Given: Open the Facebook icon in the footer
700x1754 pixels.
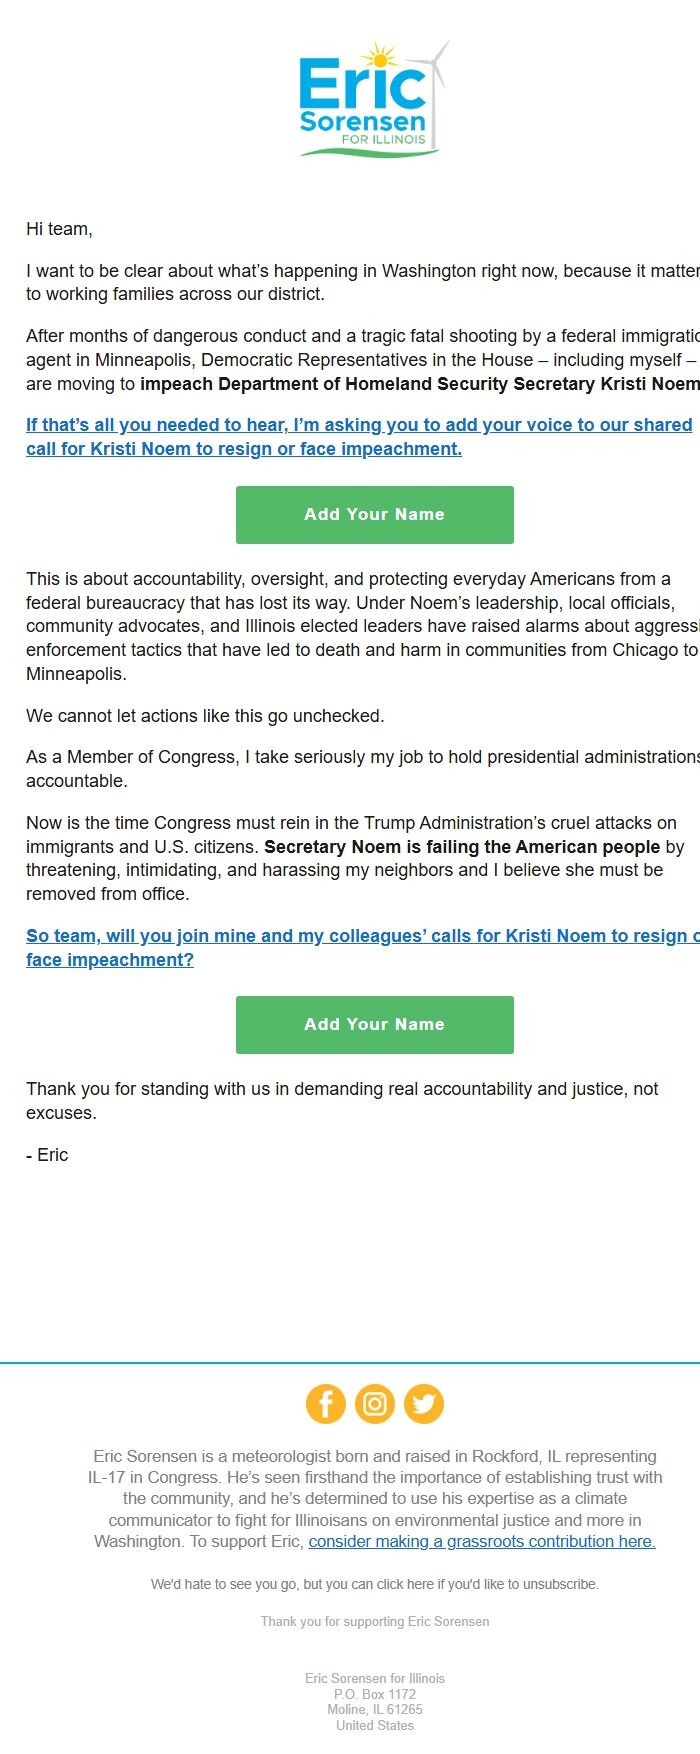Looking at the screenshot, I should (325, 1403).
